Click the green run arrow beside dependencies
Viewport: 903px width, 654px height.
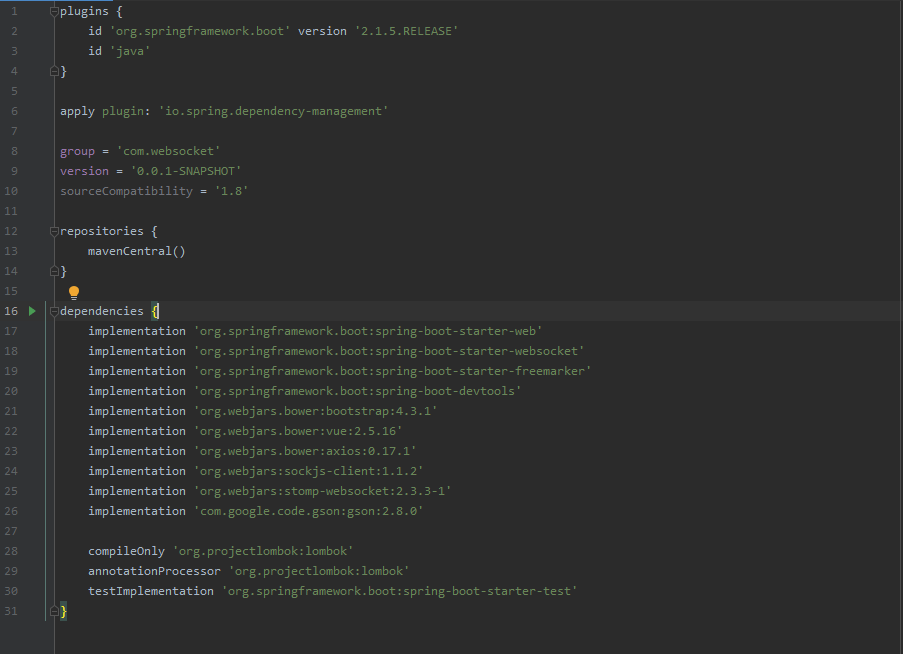tap(32, 311)
